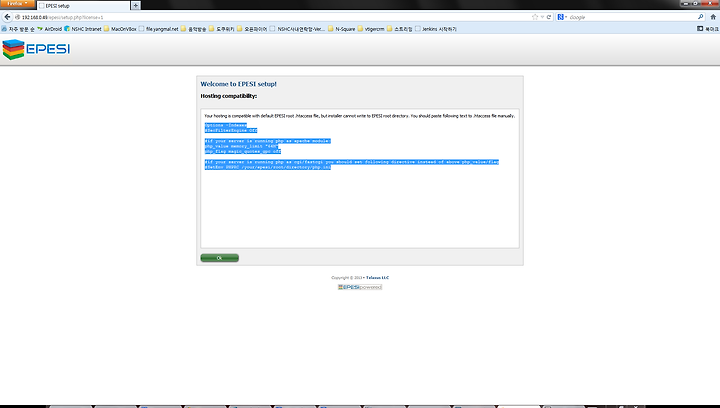Go to the browser Home page icon
720x408 pixels.
pyautogui.click(x=713, y=17)
